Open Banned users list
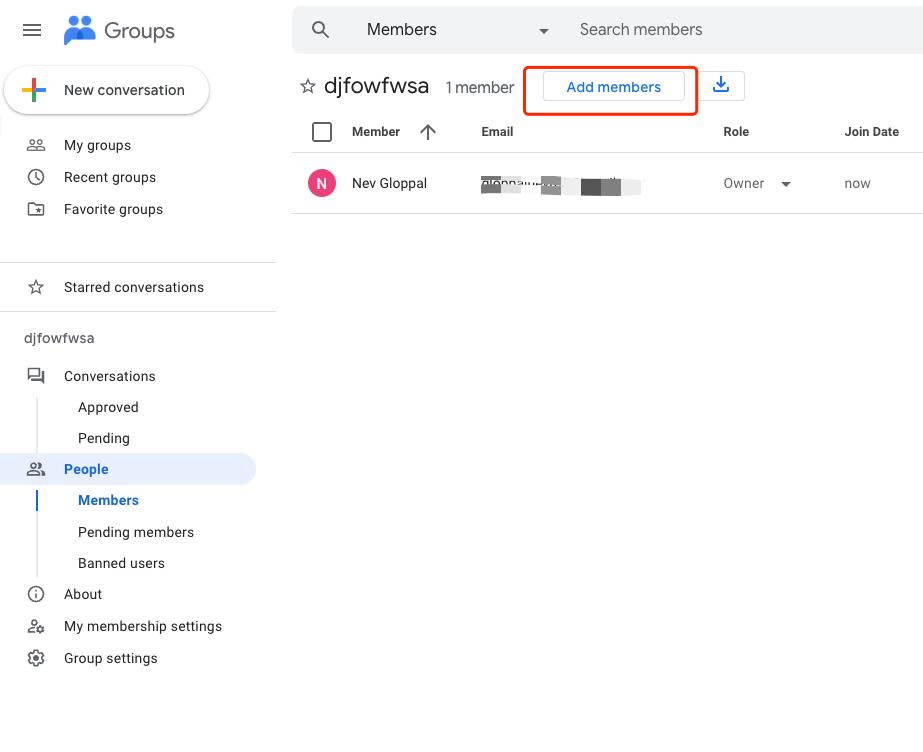The image size is (923, 752). pos(121,563)
